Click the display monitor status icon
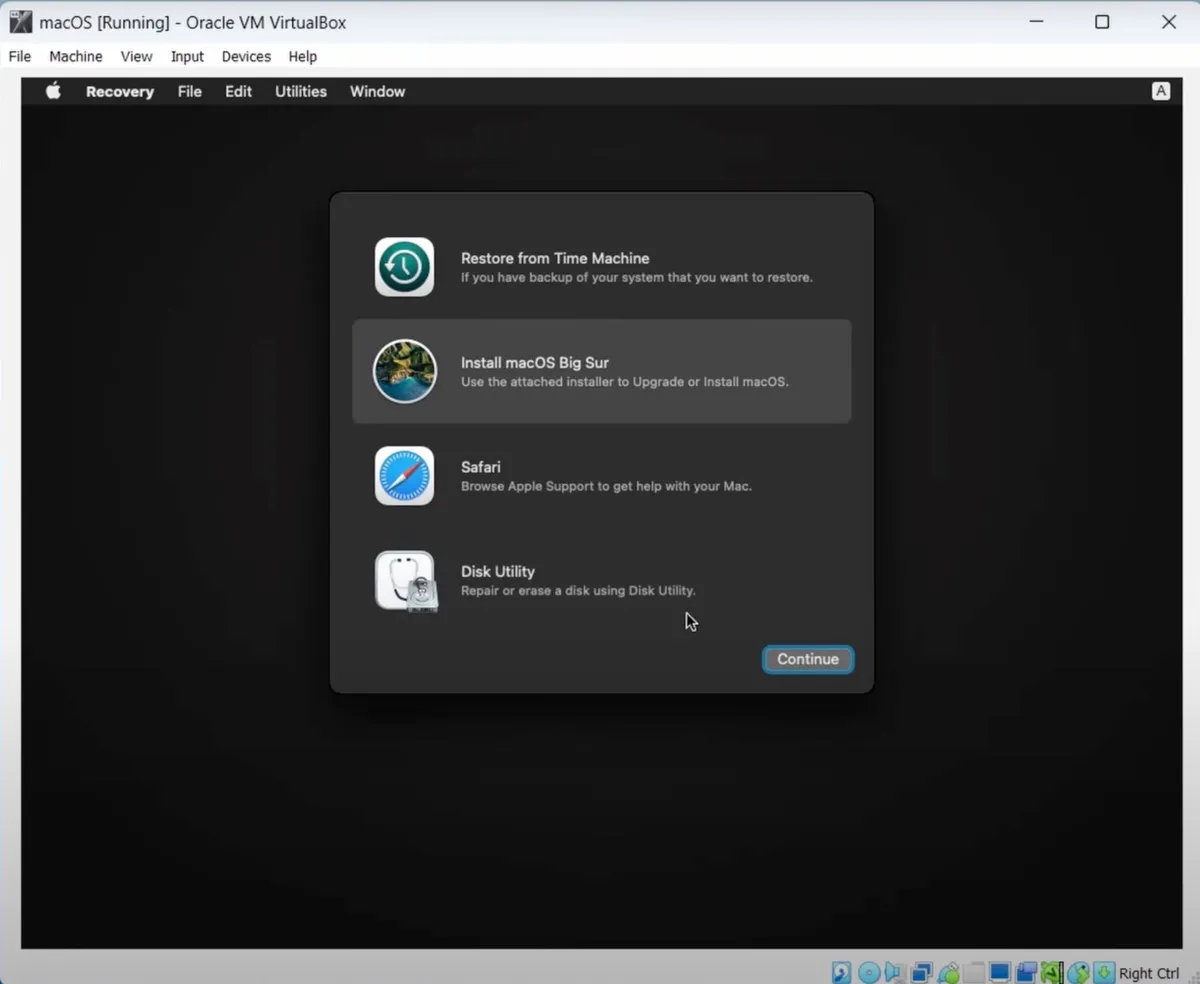Screen dimensions: 1200x984 pos(999,972)
